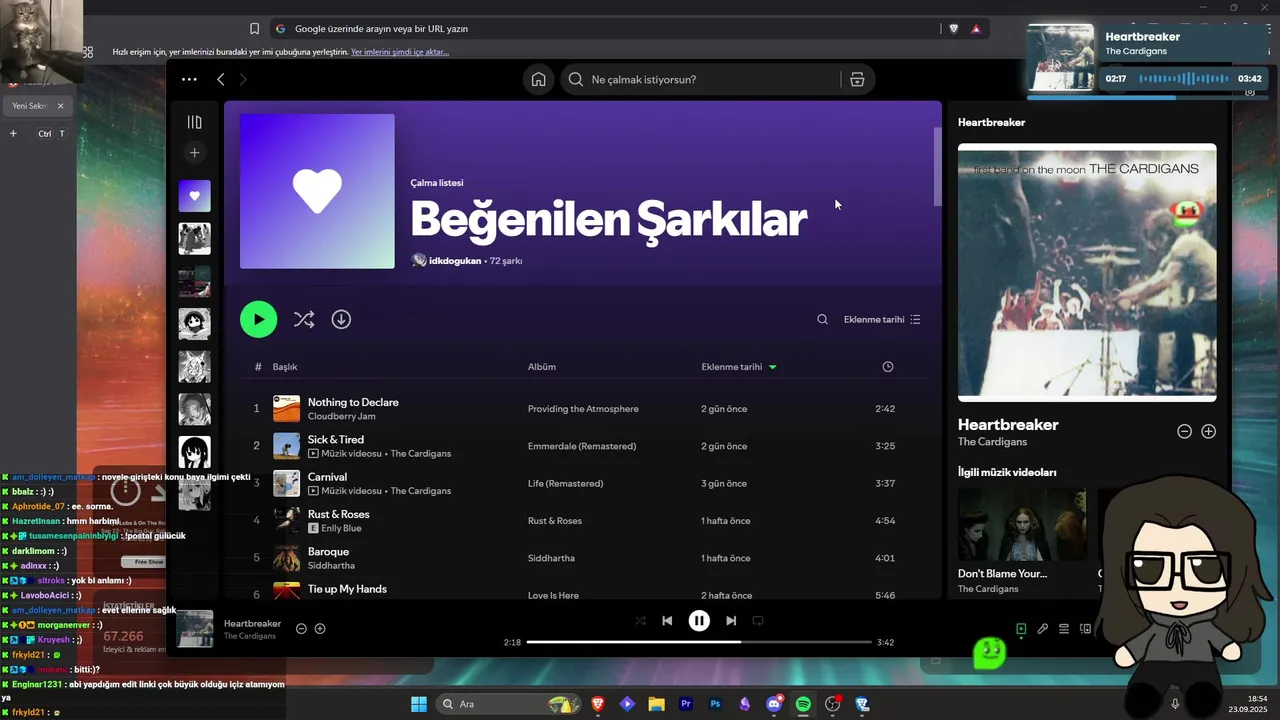Select the song Carnival
Image resolution: width=1280 pixels, height=720 pixels.
(327, 477)
